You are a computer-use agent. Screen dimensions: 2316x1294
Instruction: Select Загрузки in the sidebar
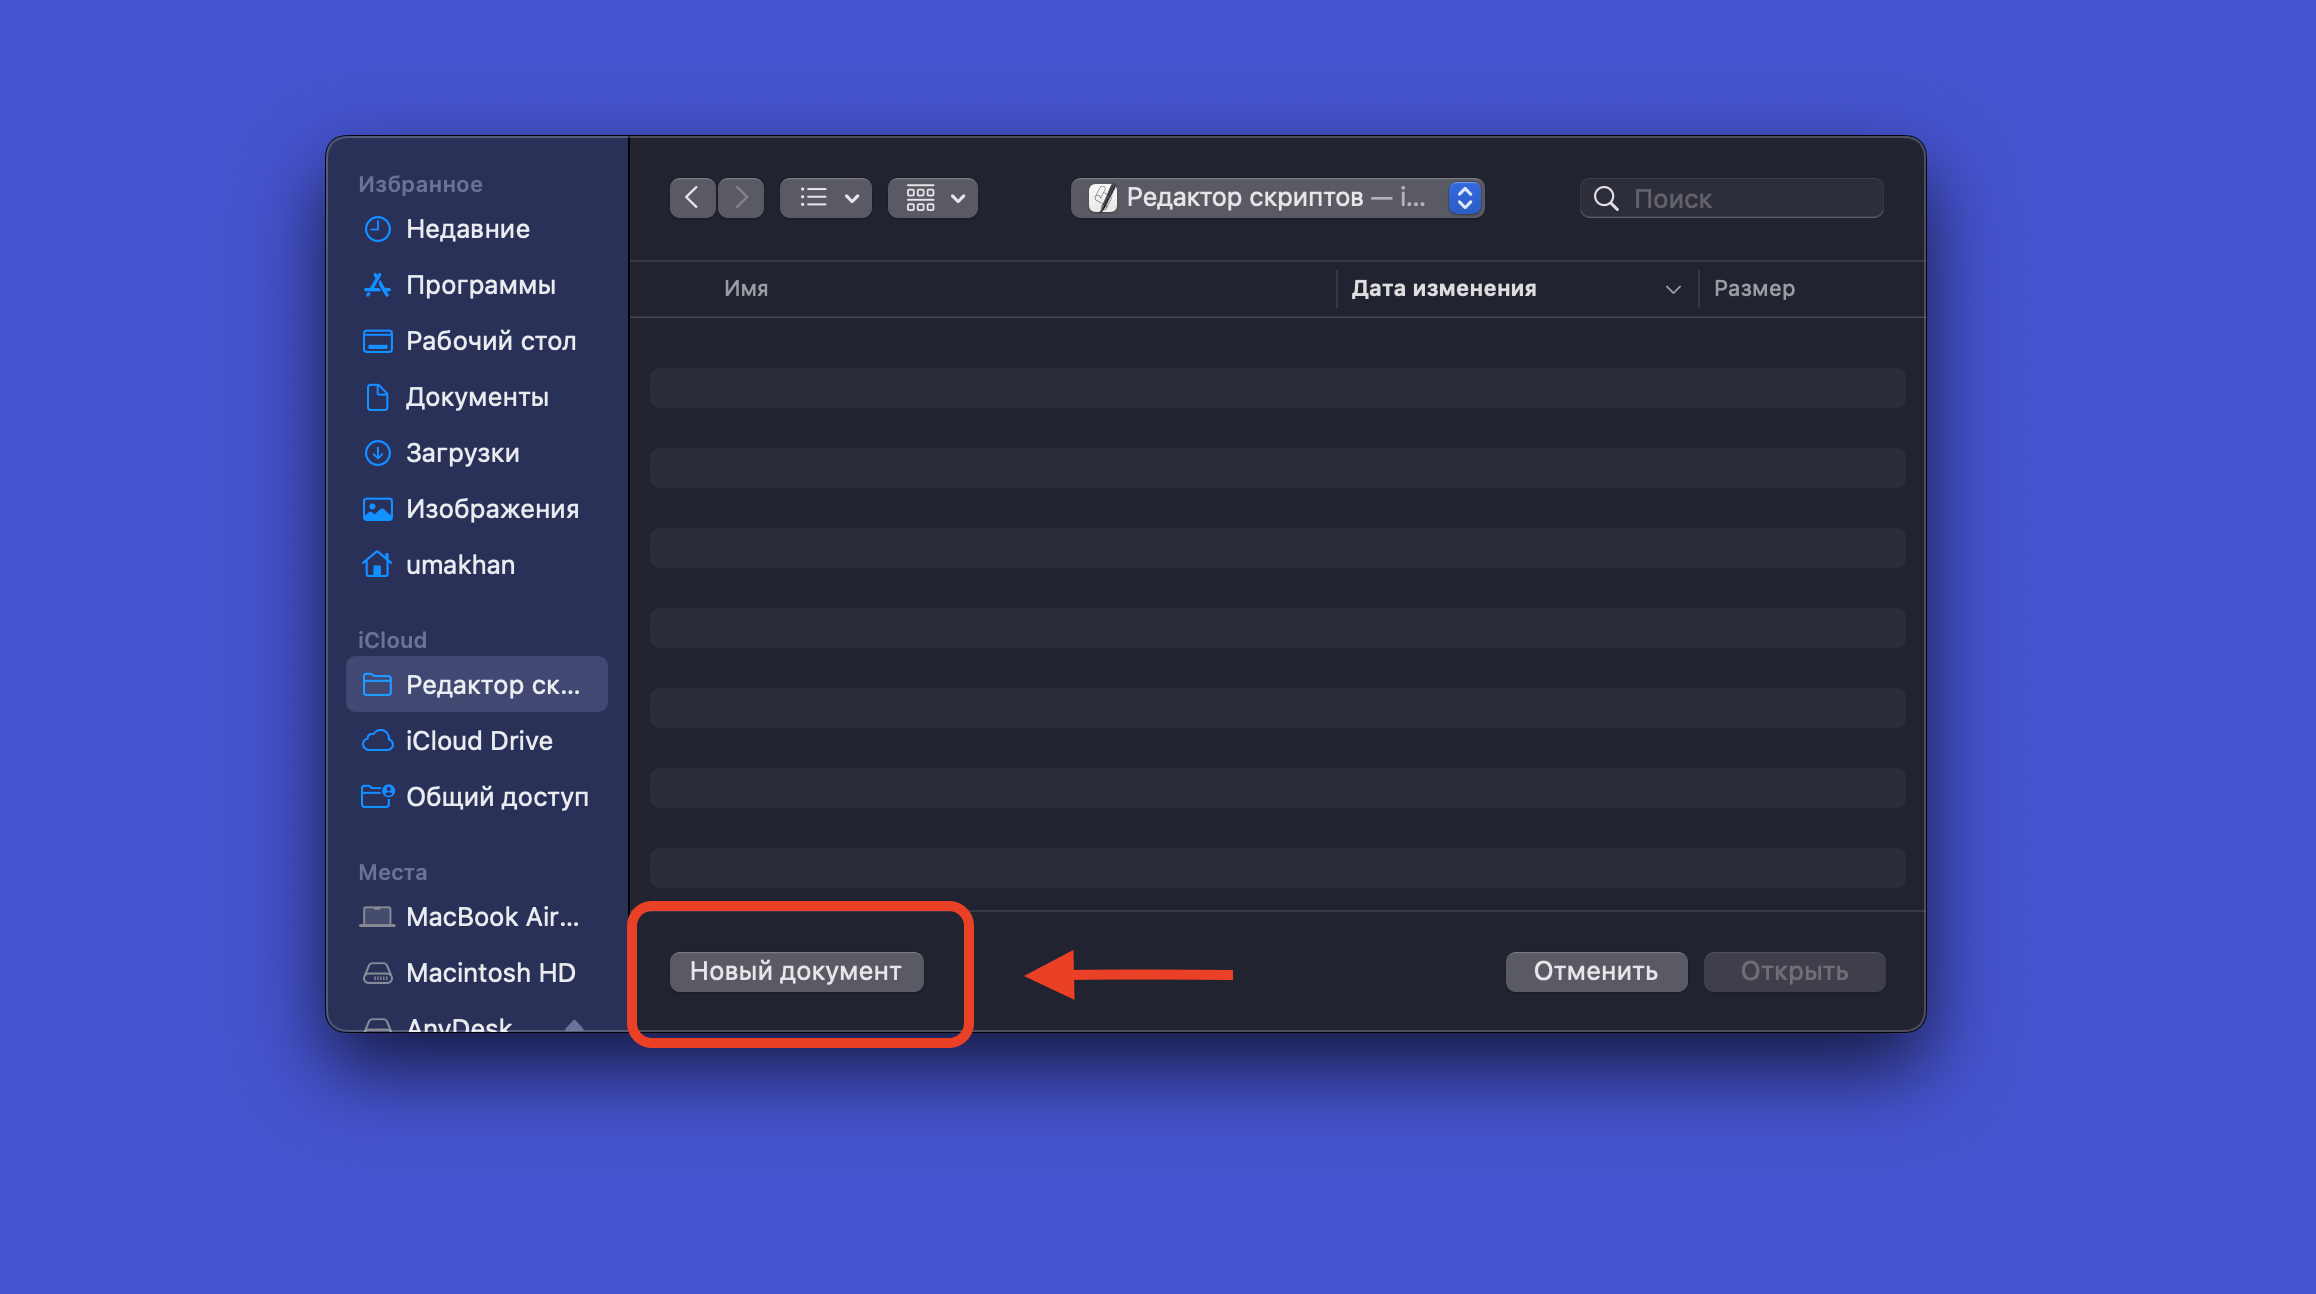(462, 453)
